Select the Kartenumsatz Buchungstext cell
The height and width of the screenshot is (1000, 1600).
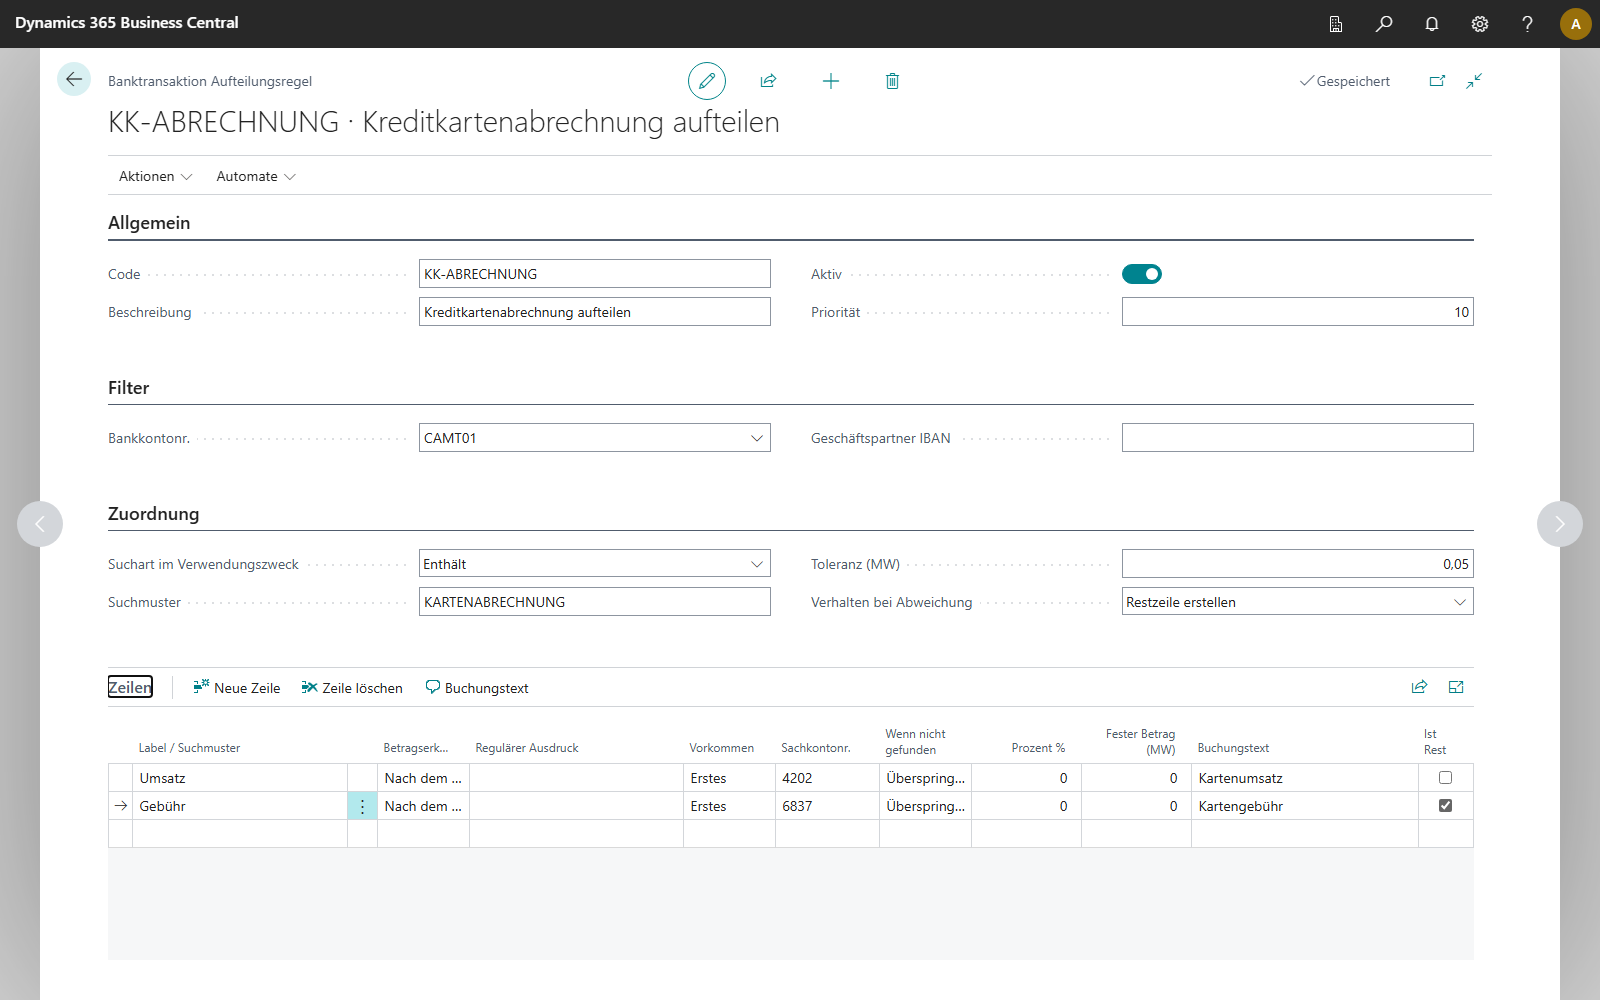coord(1305,778)
